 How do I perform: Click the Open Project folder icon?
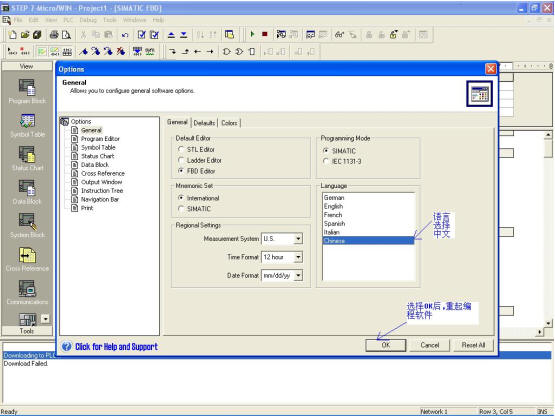coord(25,35)
